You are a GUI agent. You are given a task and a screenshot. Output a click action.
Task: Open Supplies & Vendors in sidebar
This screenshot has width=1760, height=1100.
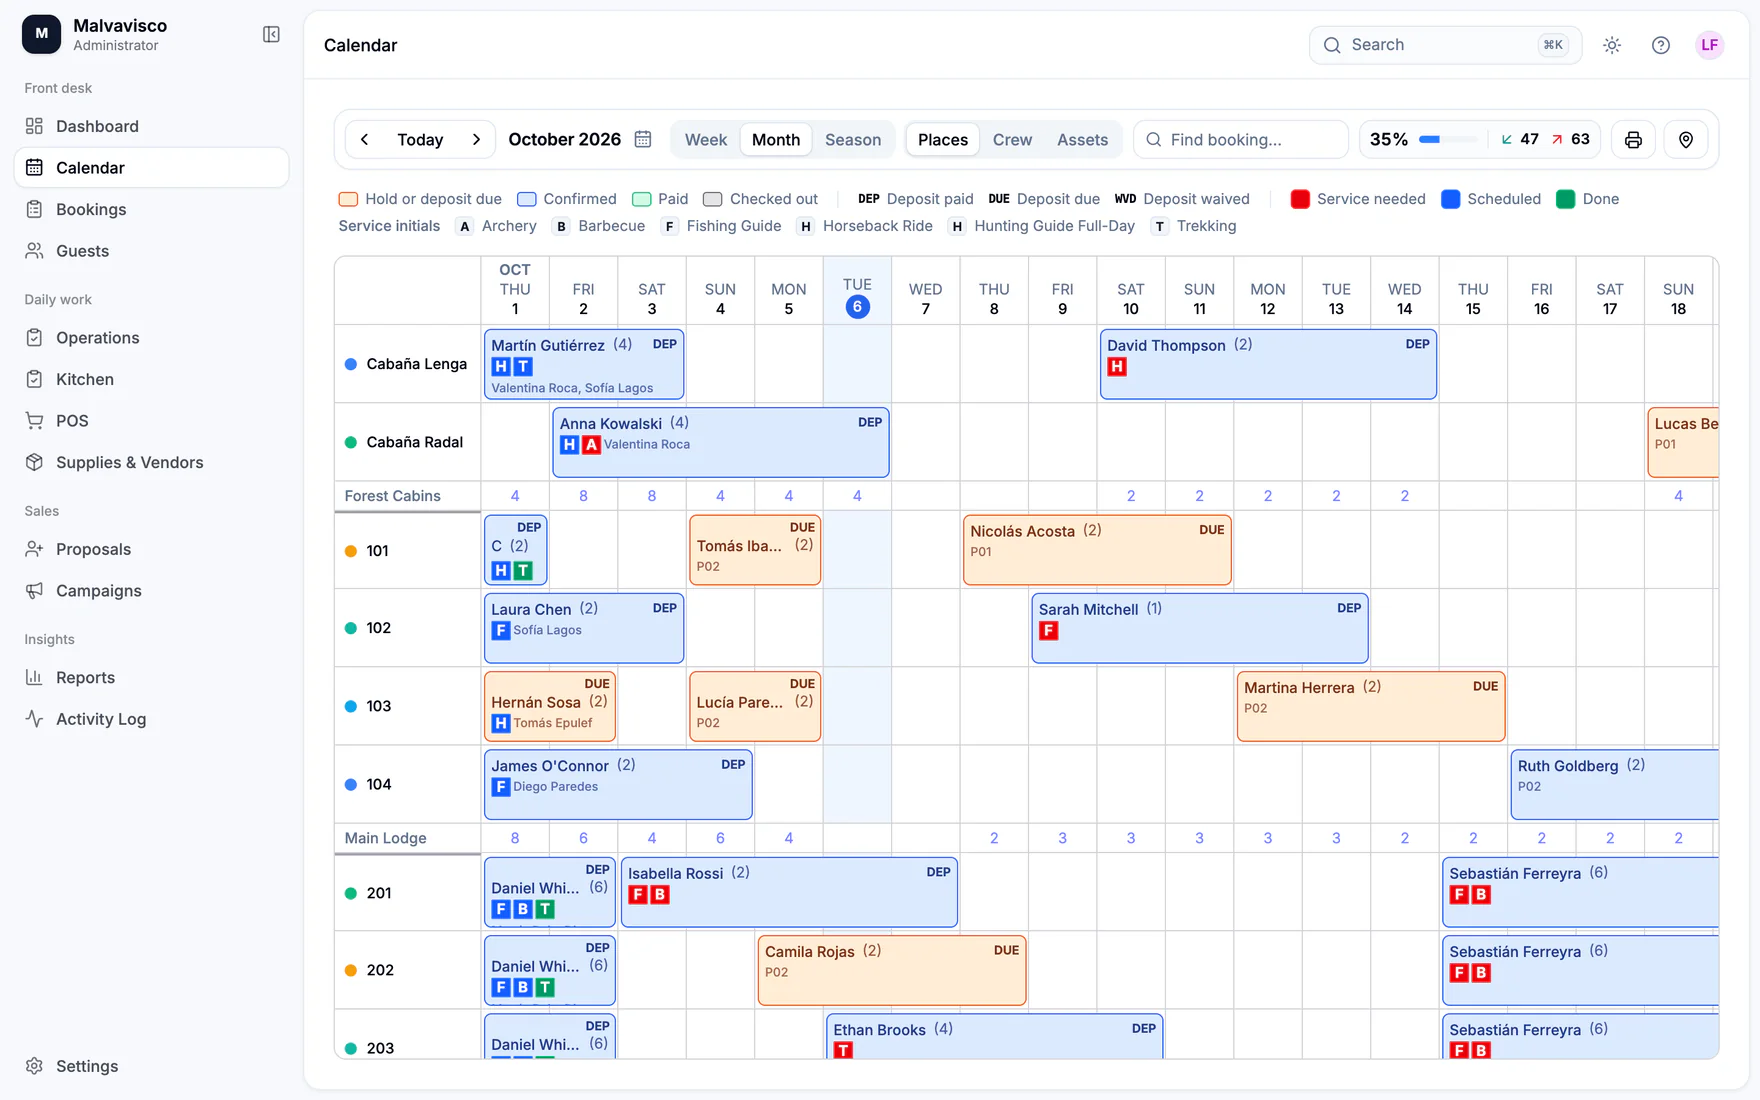(x=151, y=462)
